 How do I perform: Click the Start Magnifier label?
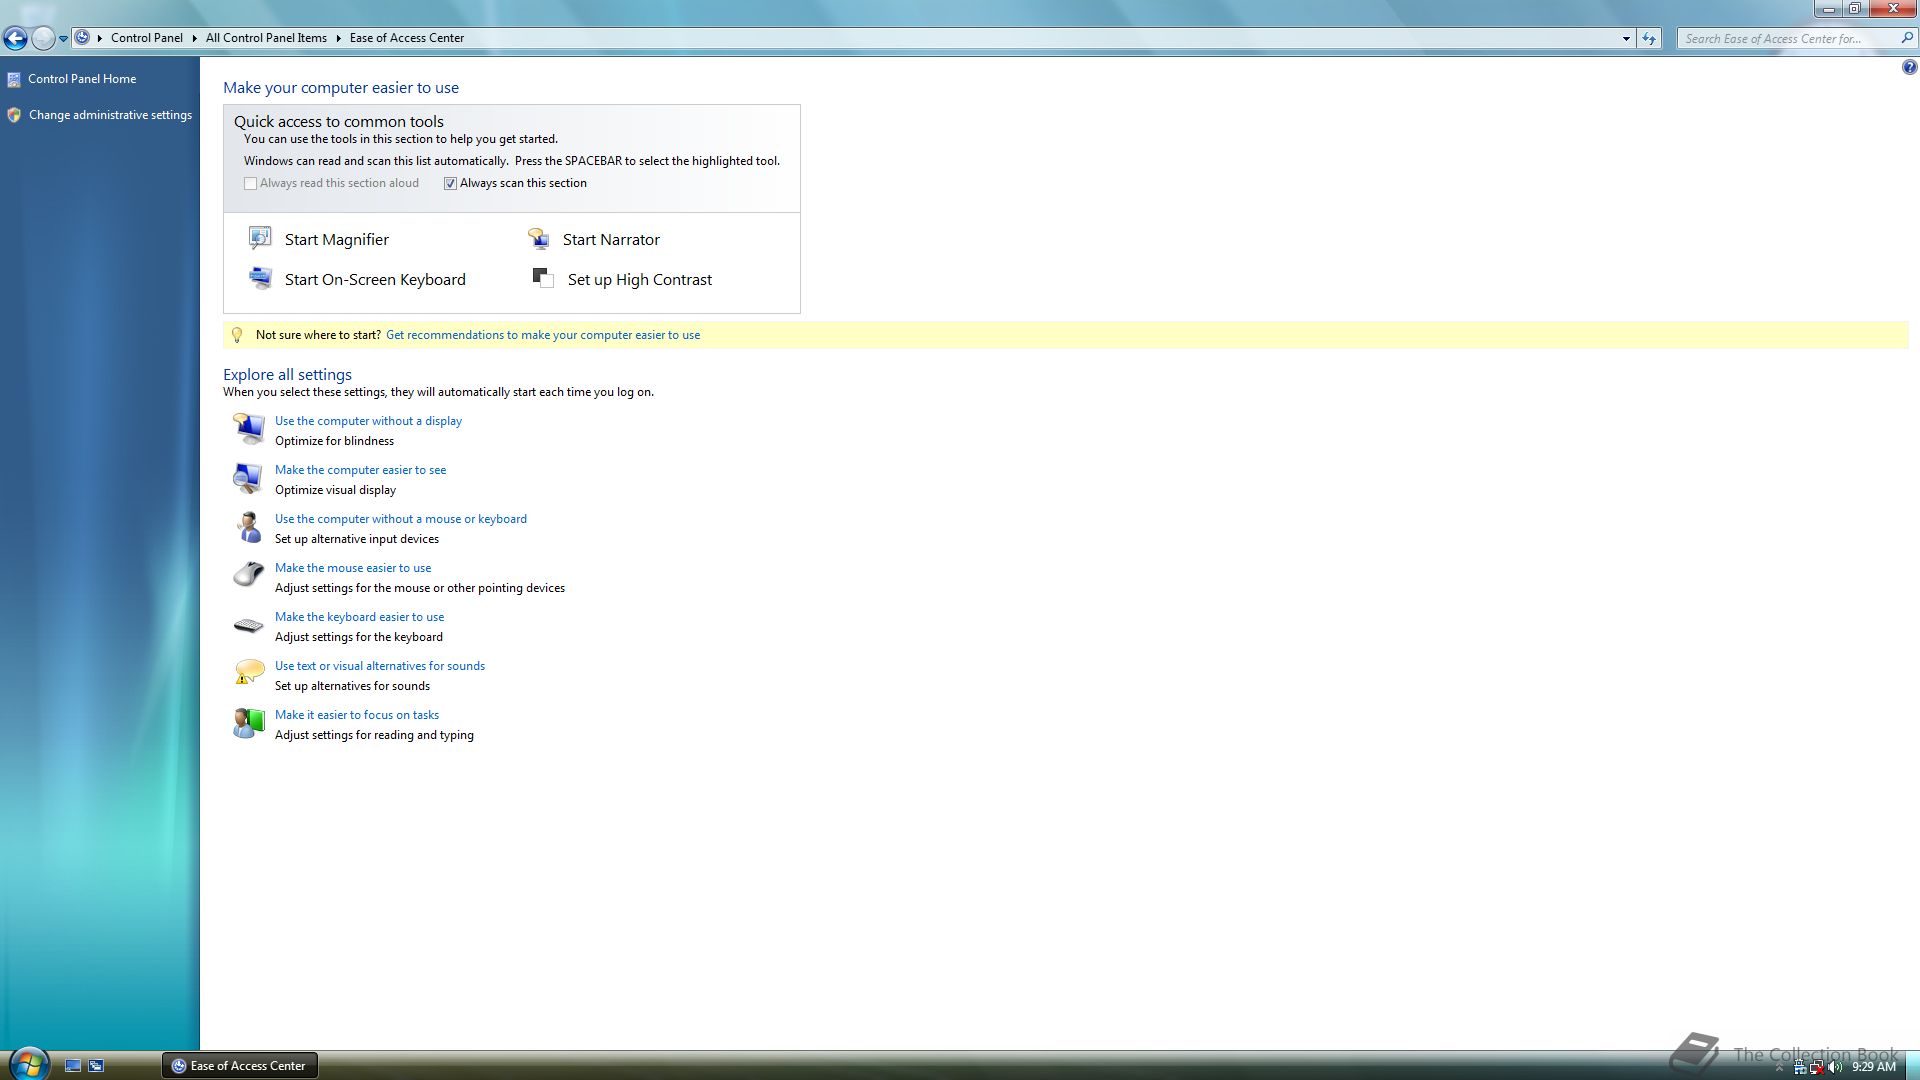pyautogui.click(x=337, y=240)
